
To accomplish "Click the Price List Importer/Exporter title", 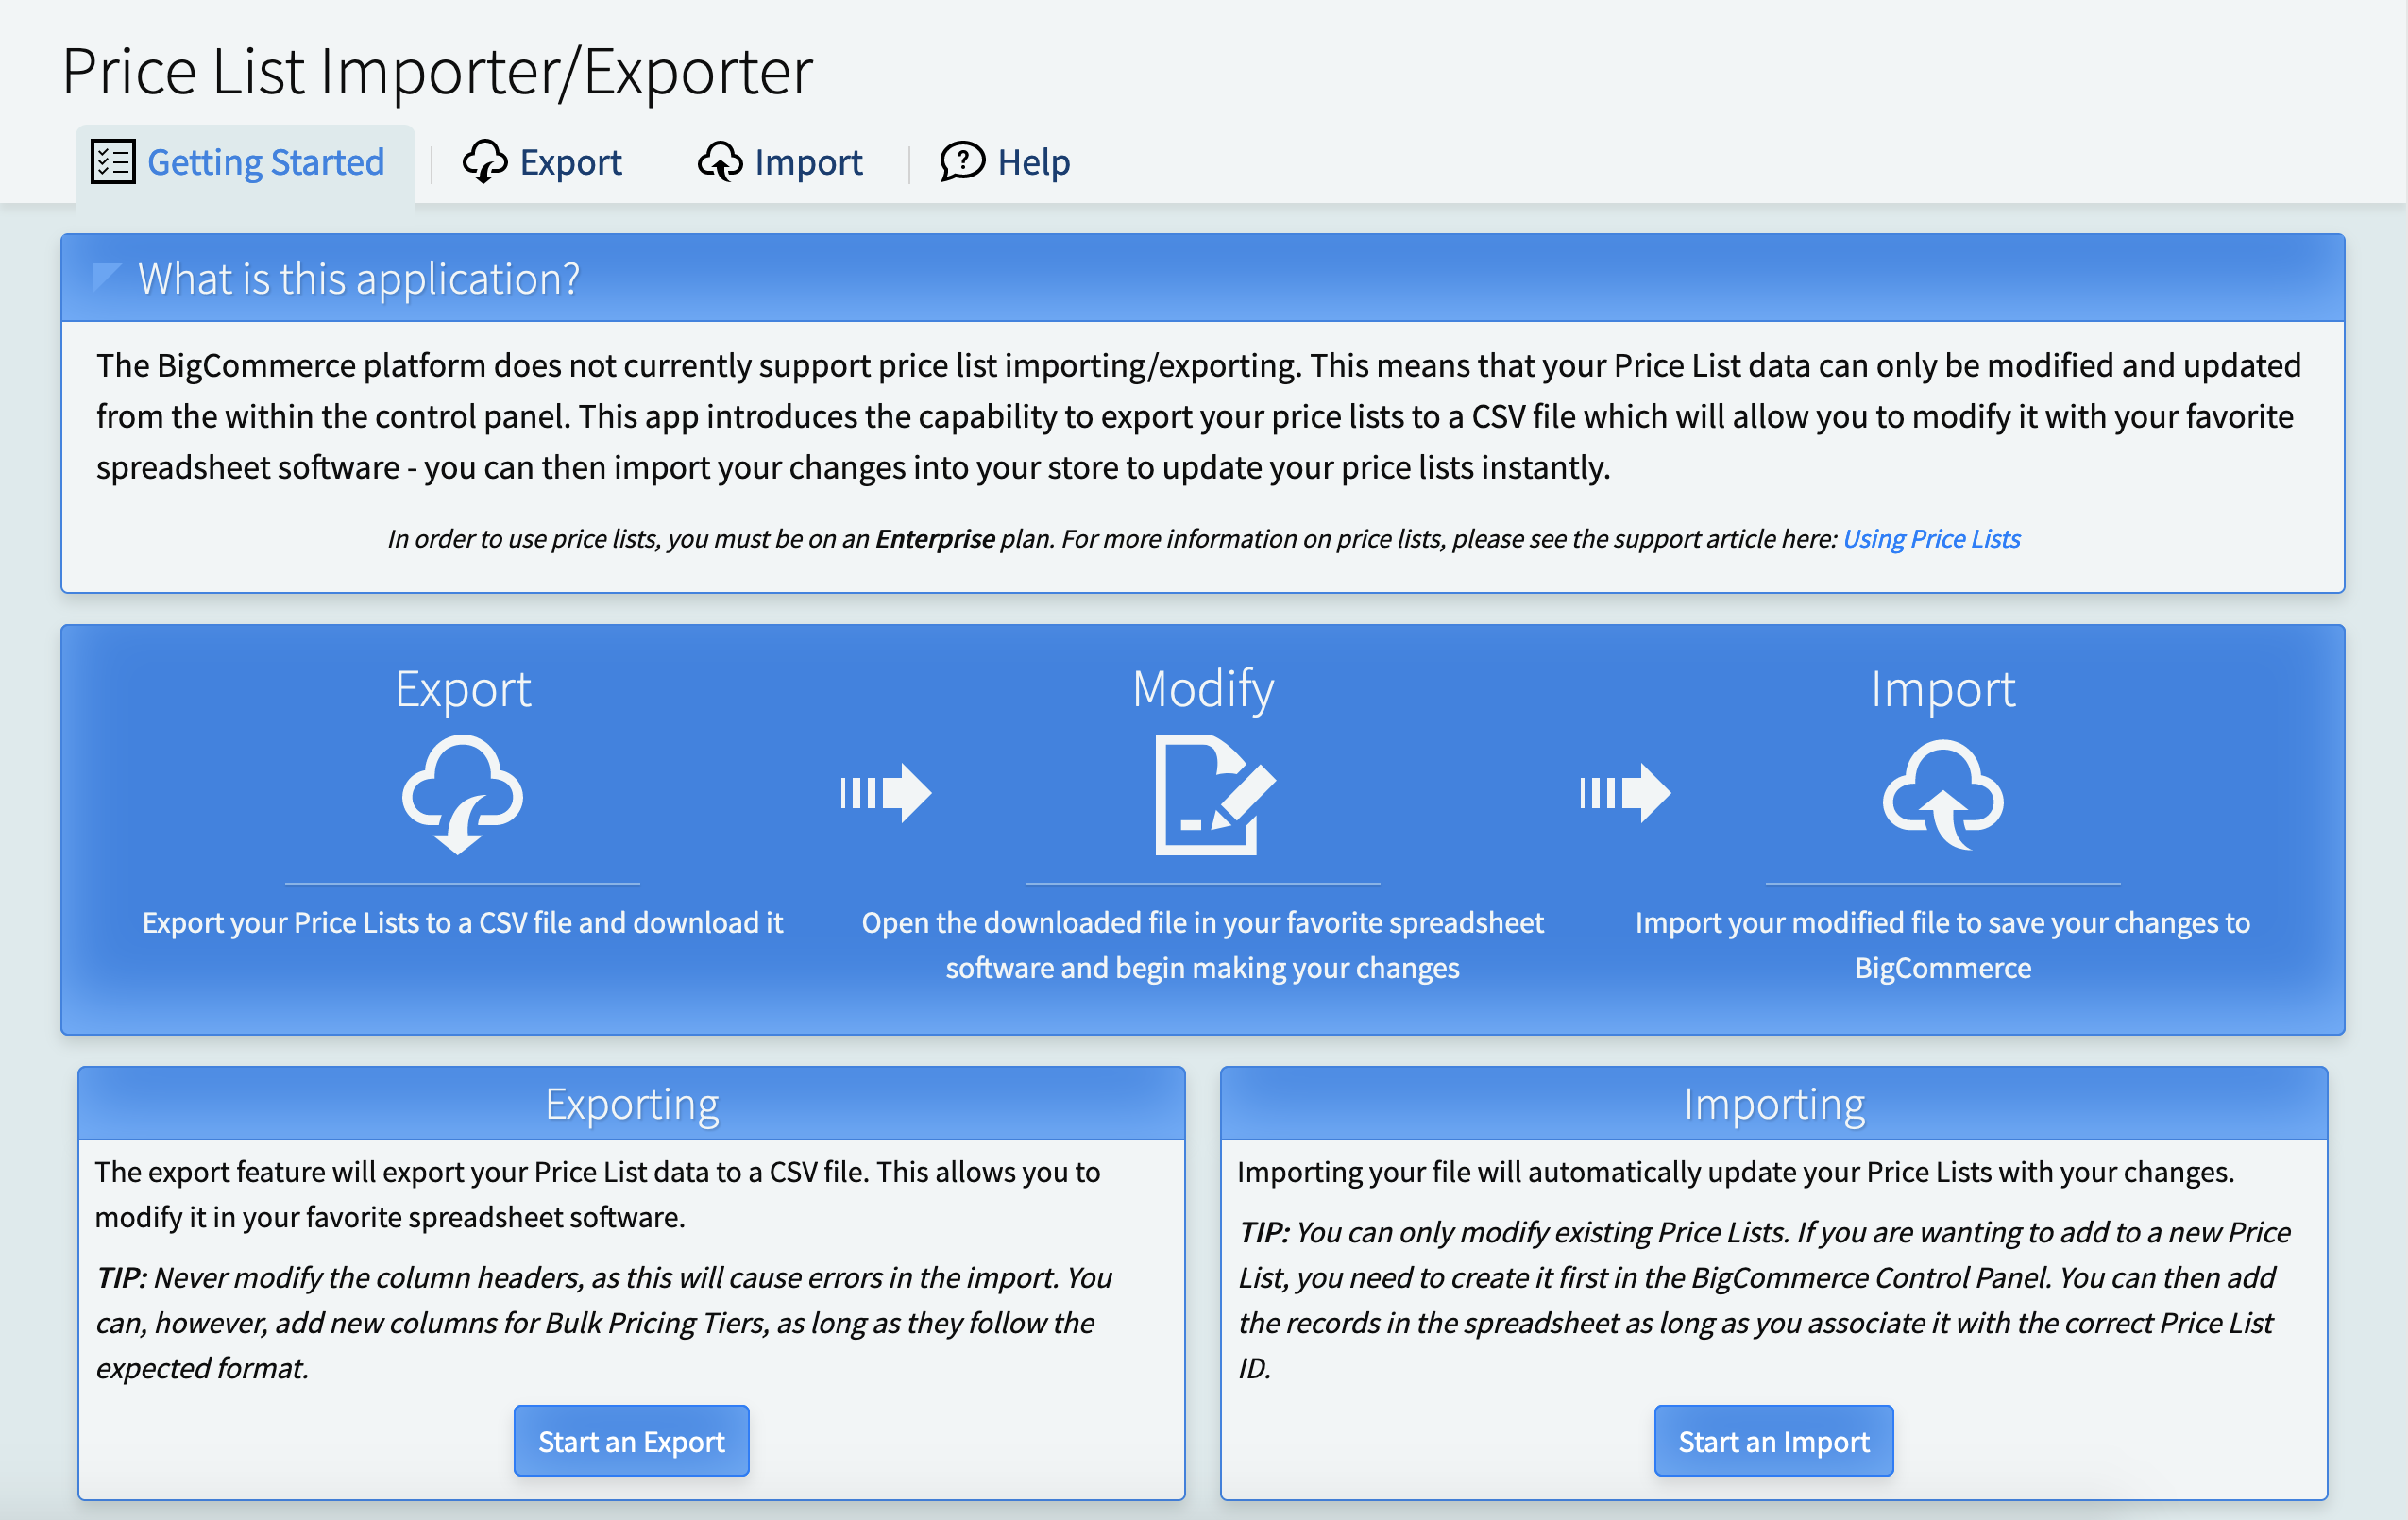I will click(x=438, y=71).
